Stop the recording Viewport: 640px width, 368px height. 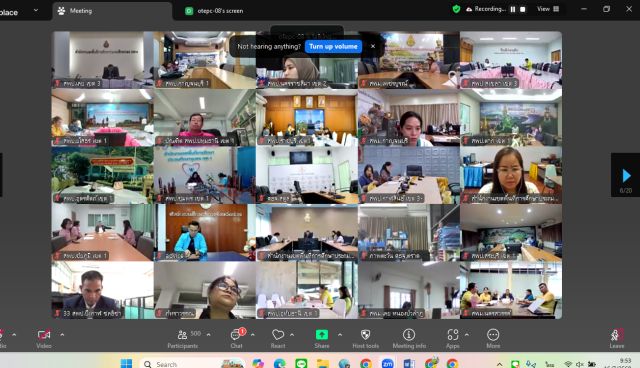pos(522,9)
